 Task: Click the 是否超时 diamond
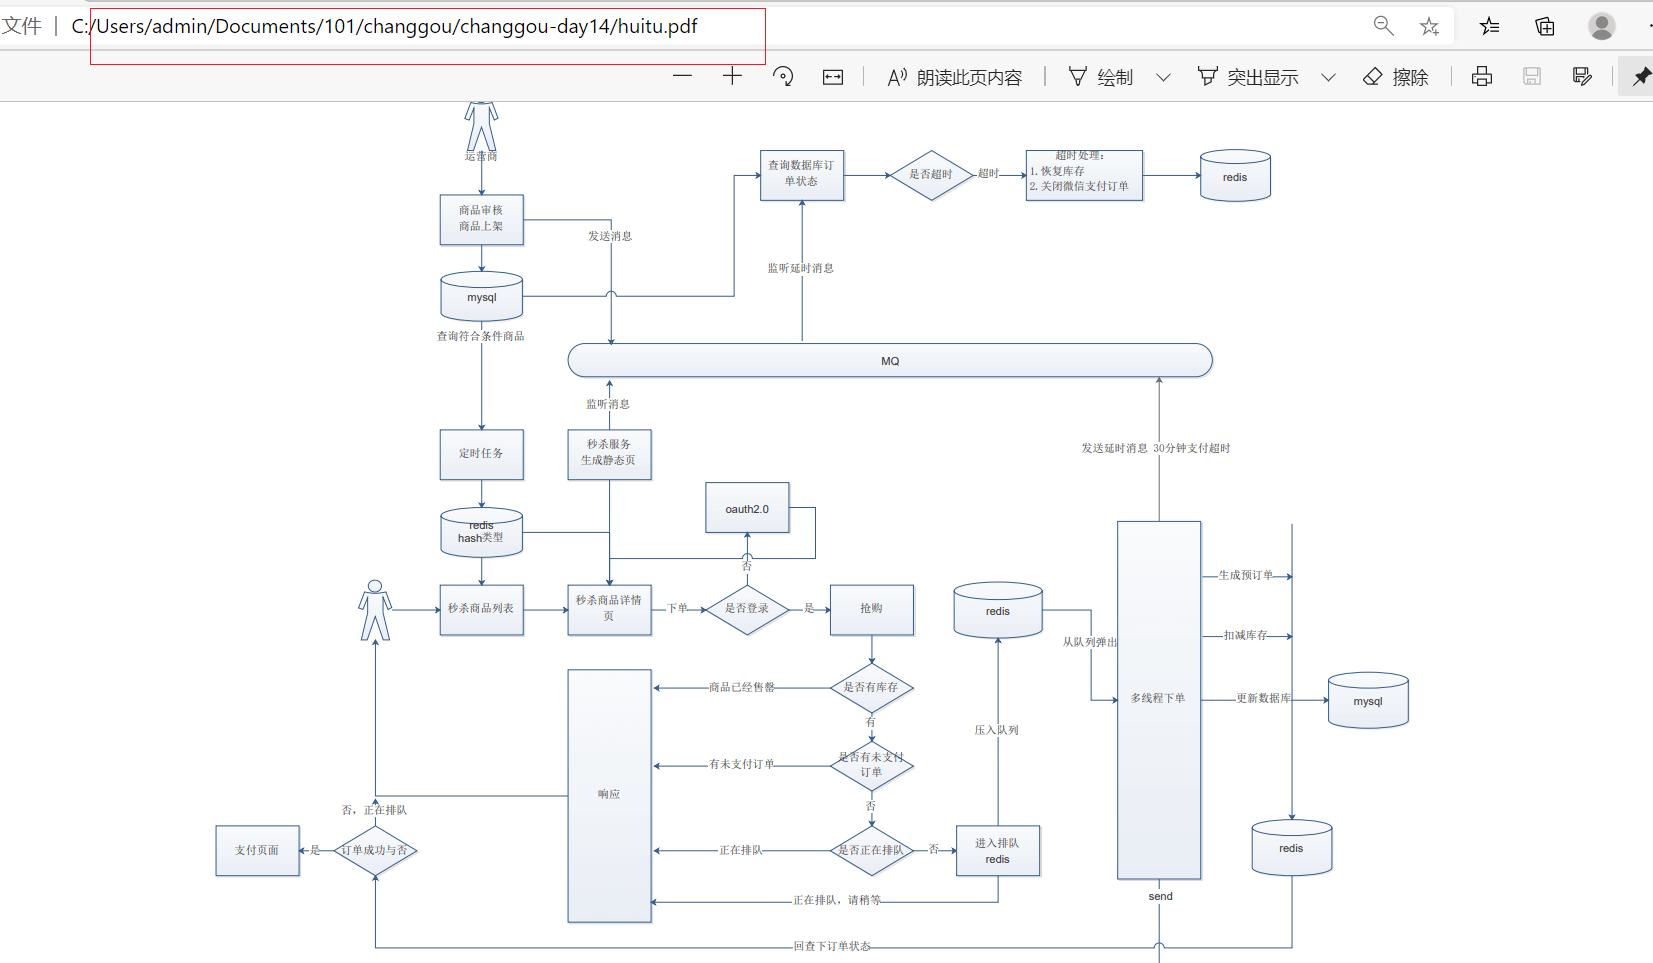931,175
